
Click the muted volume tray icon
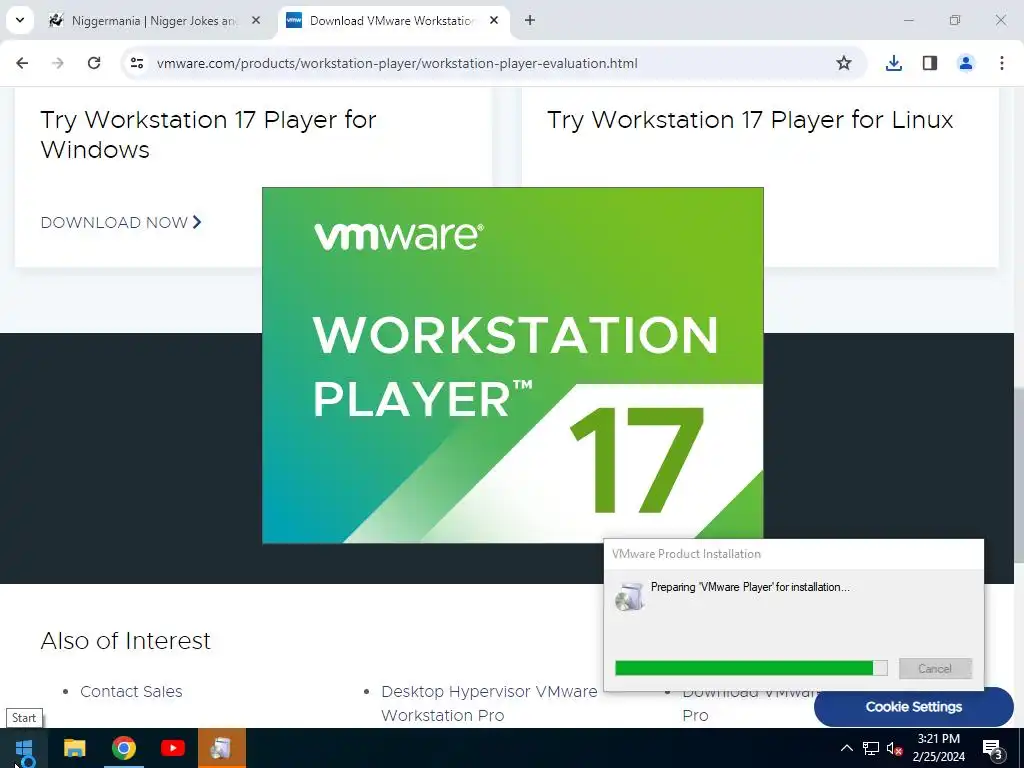(894, 748)
